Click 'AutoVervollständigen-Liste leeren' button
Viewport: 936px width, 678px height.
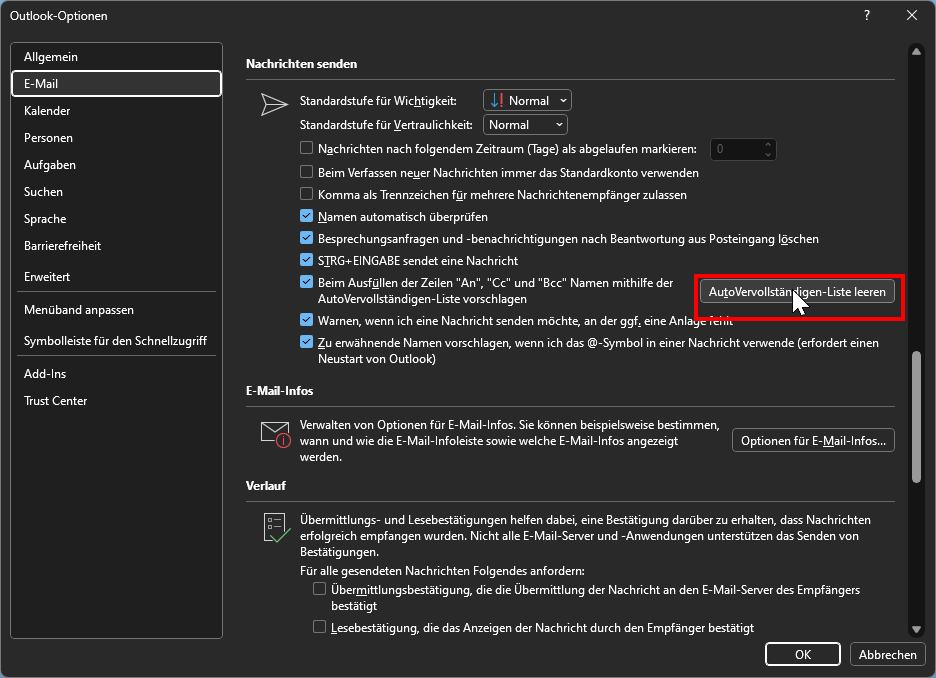797,291
